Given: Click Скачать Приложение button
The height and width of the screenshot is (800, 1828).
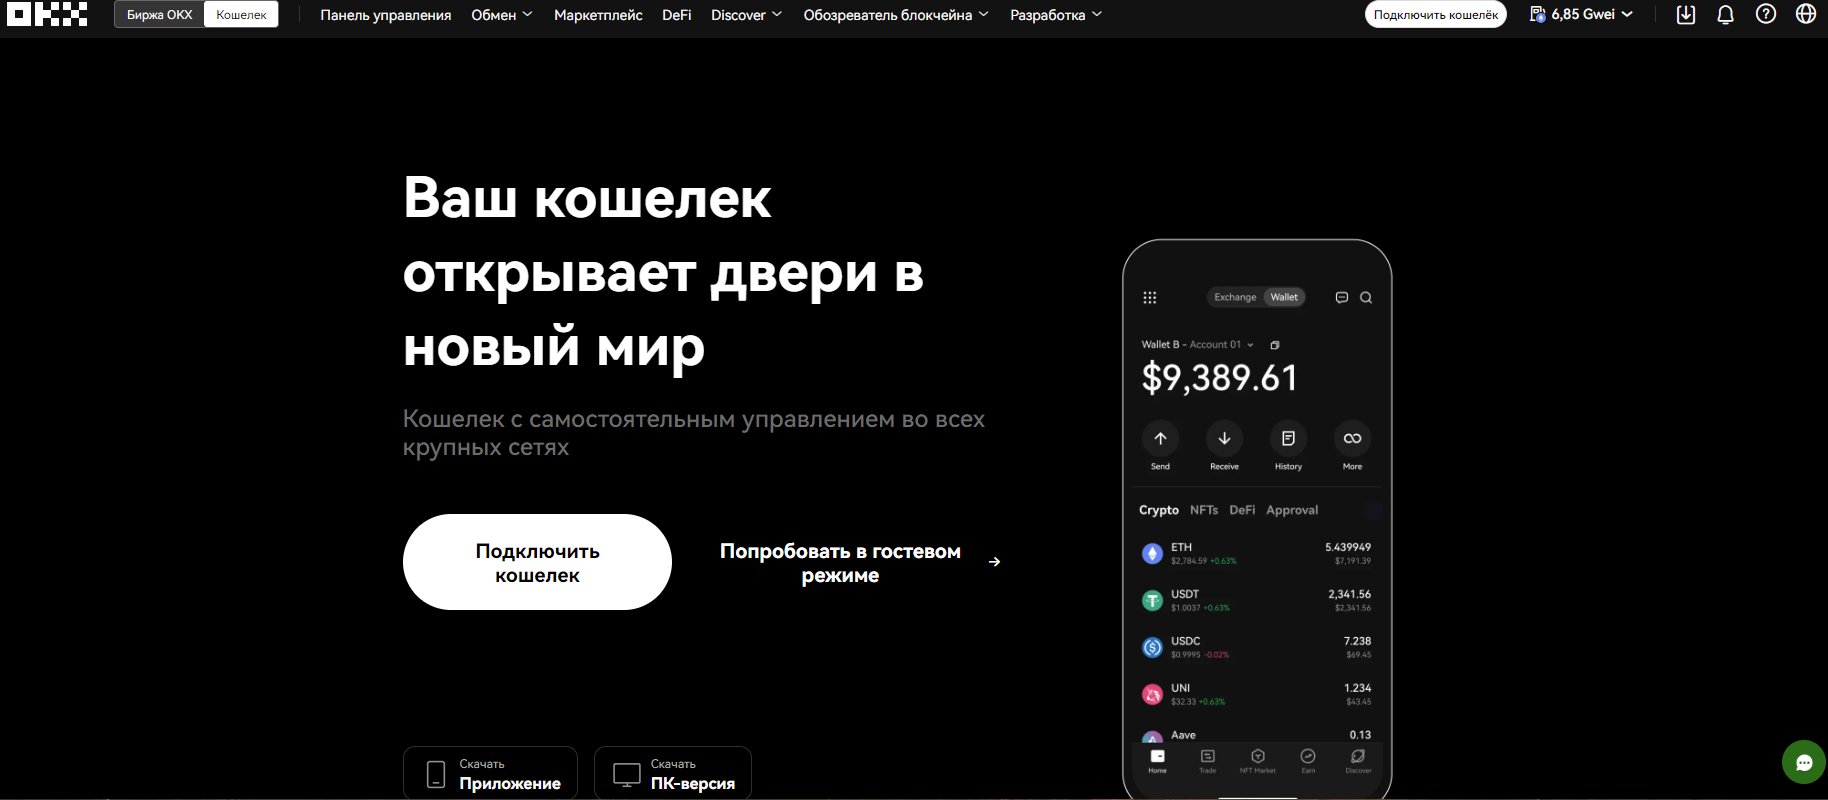Looking at the screenshot, I should [x=490, y=773].
